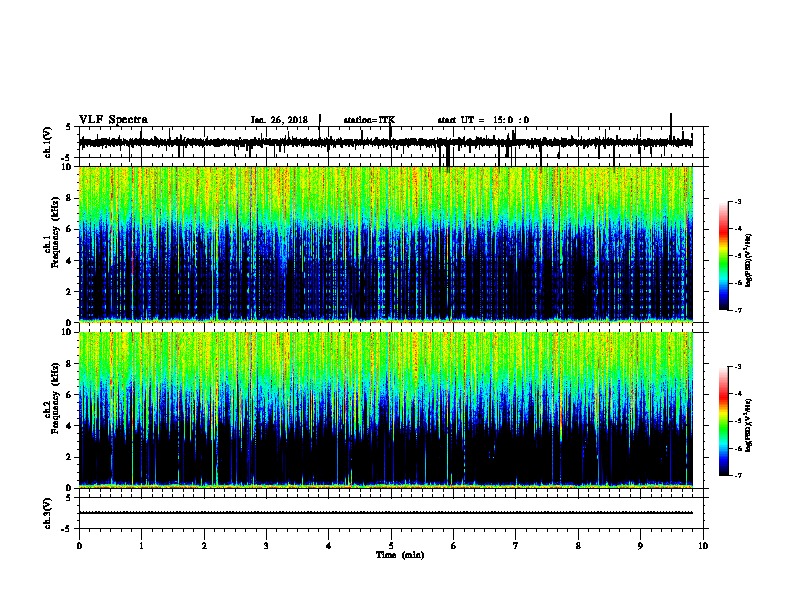The height and width of the screenshot is (612, 792).
Task: Click time axis tick label "6"
Action: [x=454, y=546]
